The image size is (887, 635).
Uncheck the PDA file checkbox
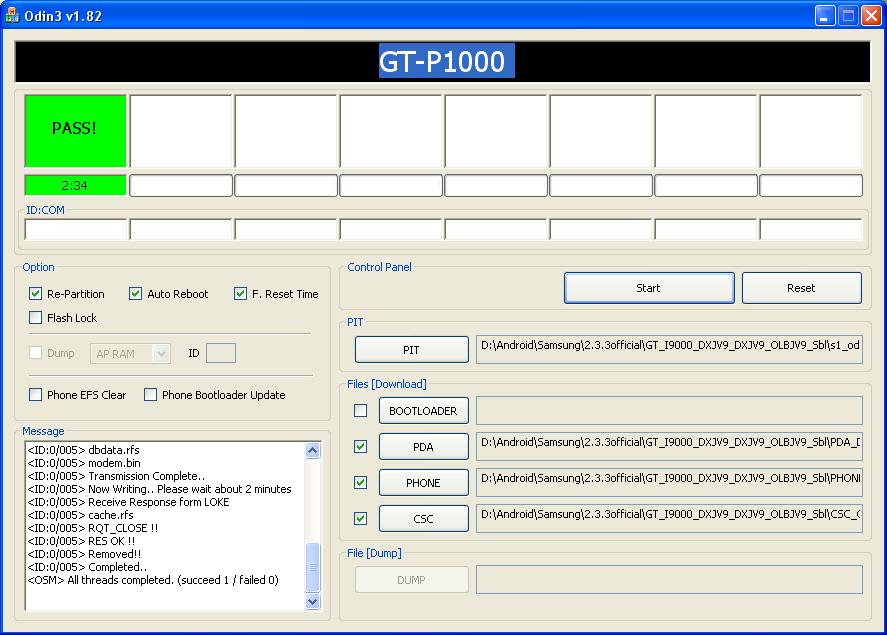(360, 447)
